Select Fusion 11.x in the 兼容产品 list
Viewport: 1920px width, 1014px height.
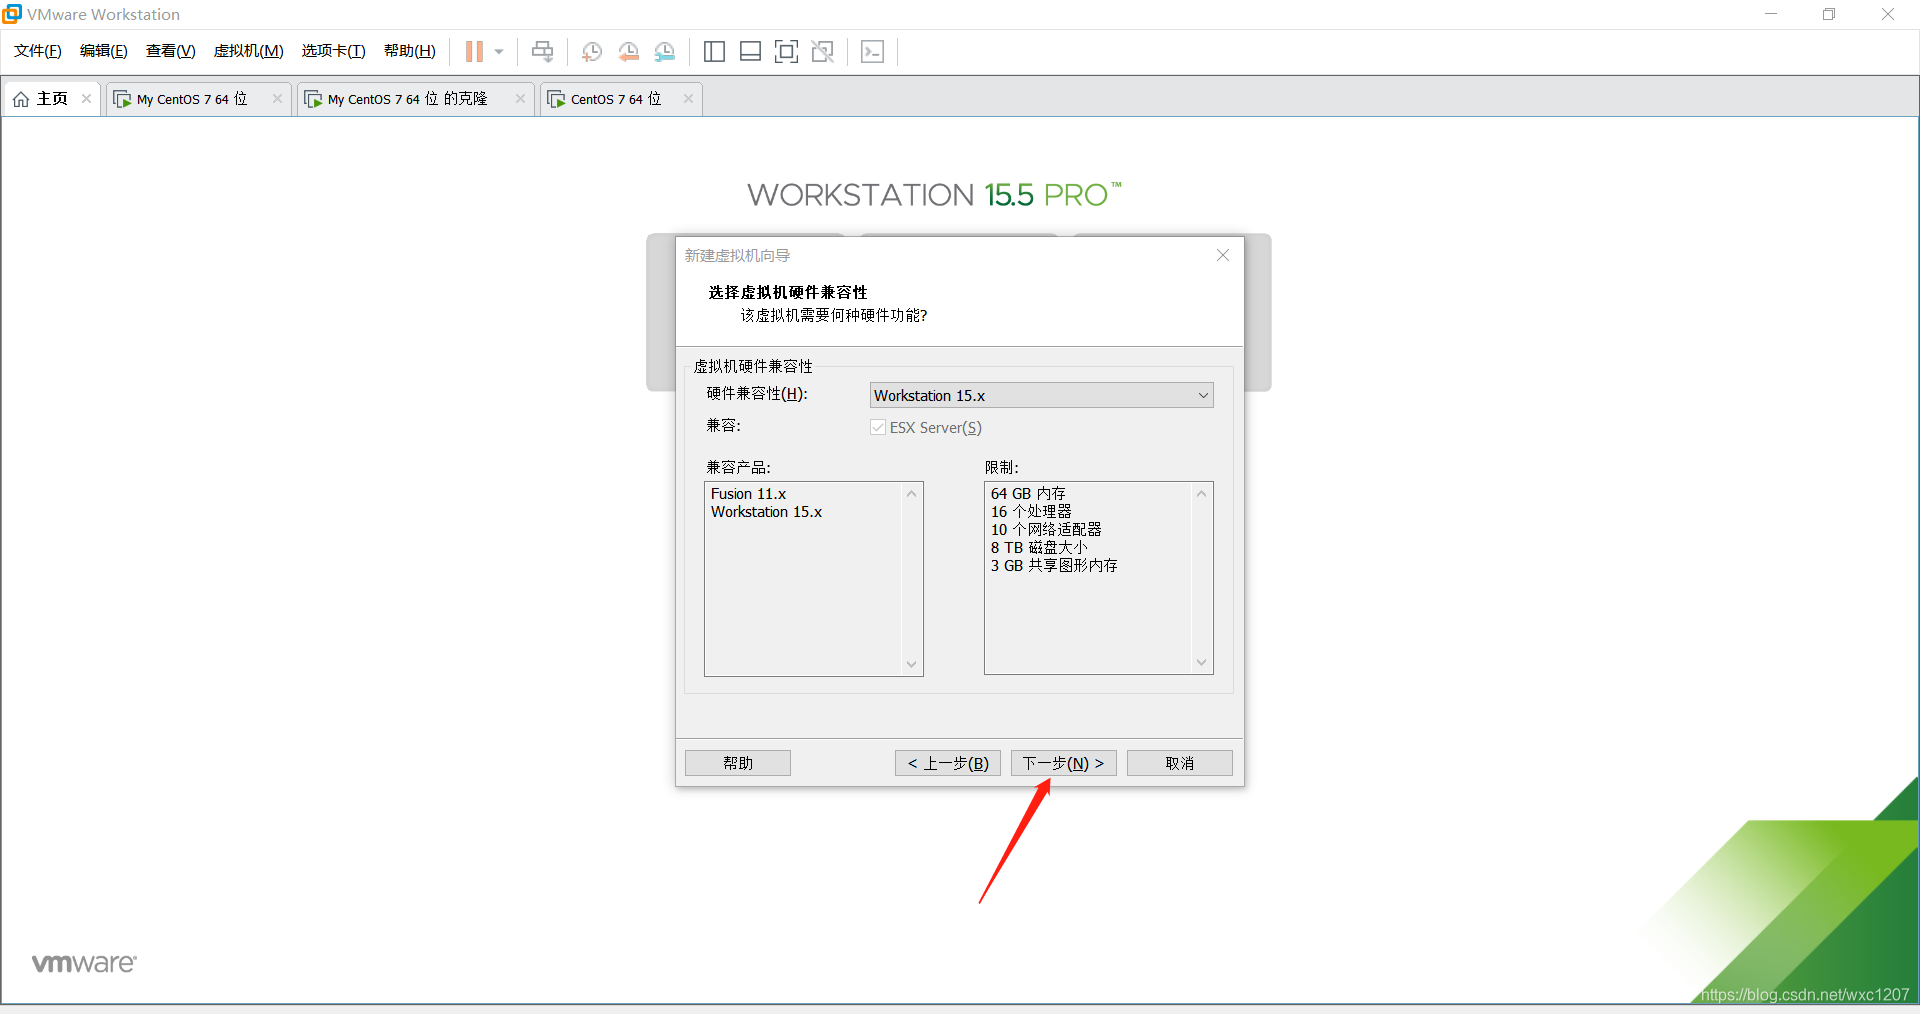click(749, 494)
